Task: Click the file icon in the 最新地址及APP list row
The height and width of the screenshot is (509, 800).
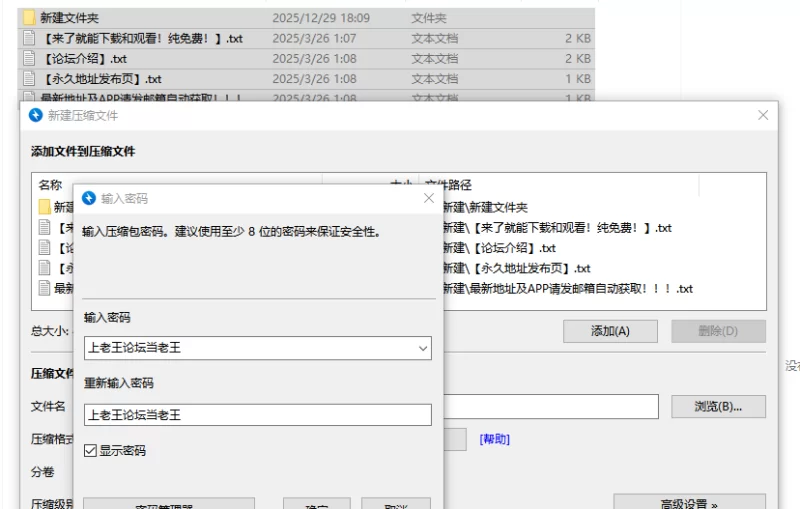Action: click(44, 289)
